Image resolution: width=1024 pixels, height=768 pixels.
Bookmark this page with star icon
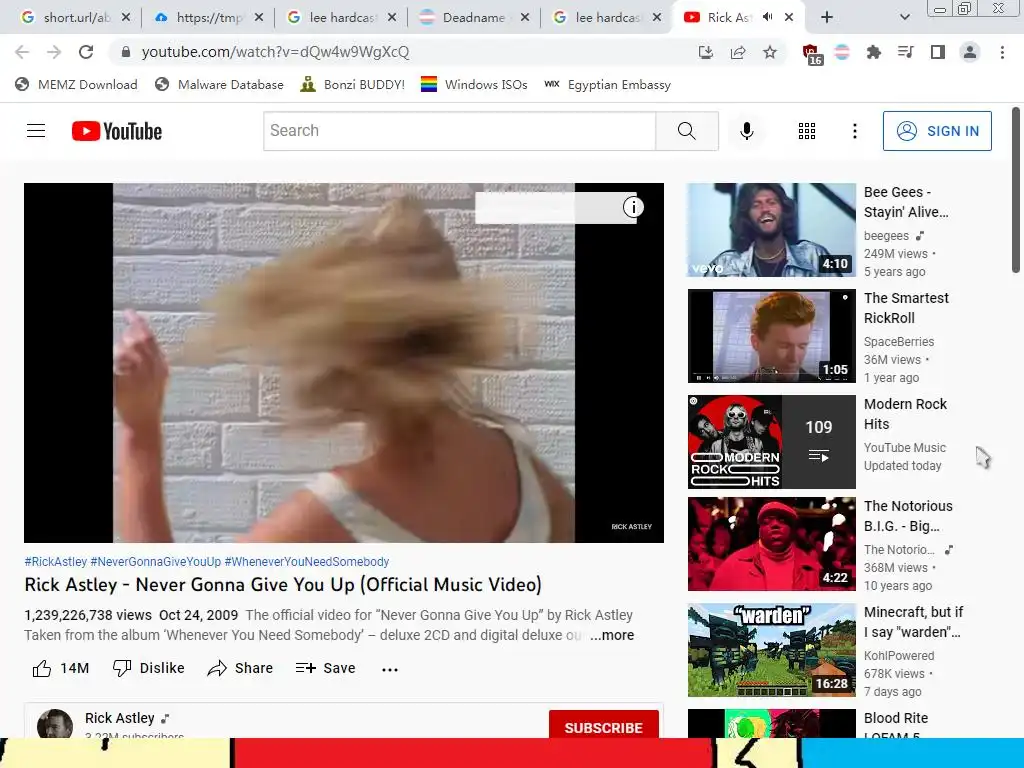pyautogui.click(x=770, y=52)
